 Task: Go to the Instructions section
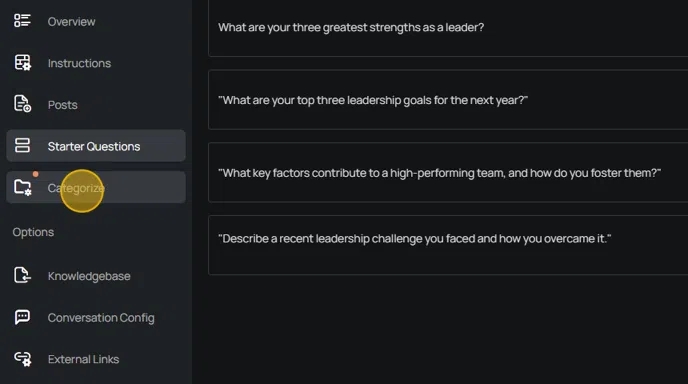(x=79, y=63)
